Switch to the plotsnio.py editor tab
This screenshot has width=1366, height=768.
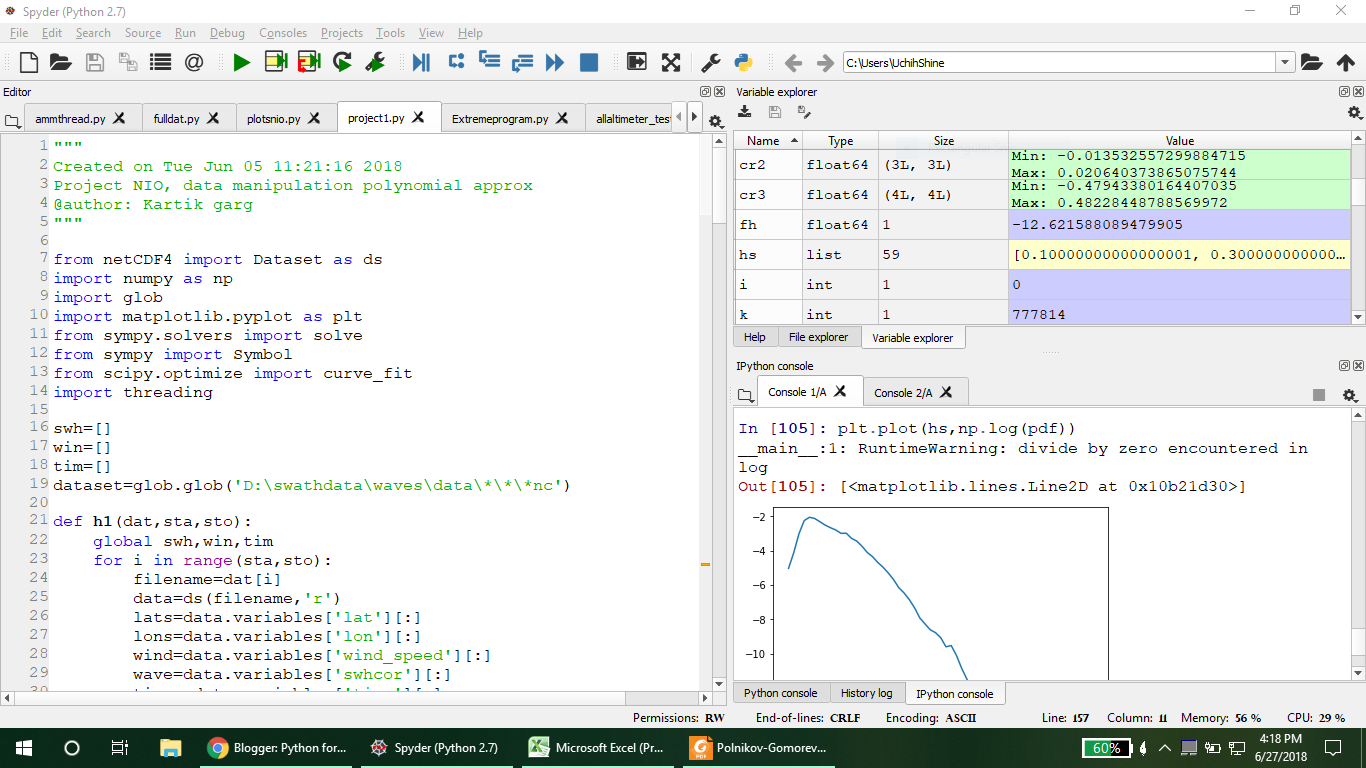[274, 119]
